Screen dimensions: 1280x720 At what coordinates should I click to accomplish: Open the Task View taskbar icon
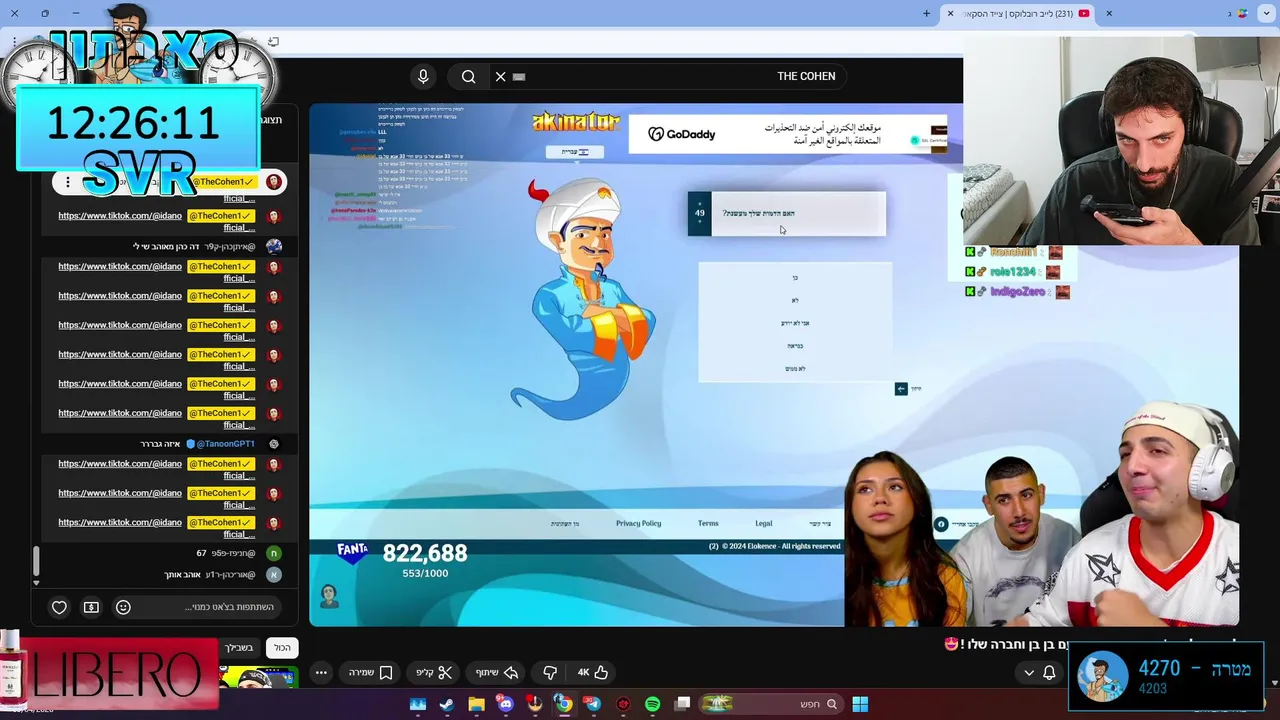click(x=682, y=704)
